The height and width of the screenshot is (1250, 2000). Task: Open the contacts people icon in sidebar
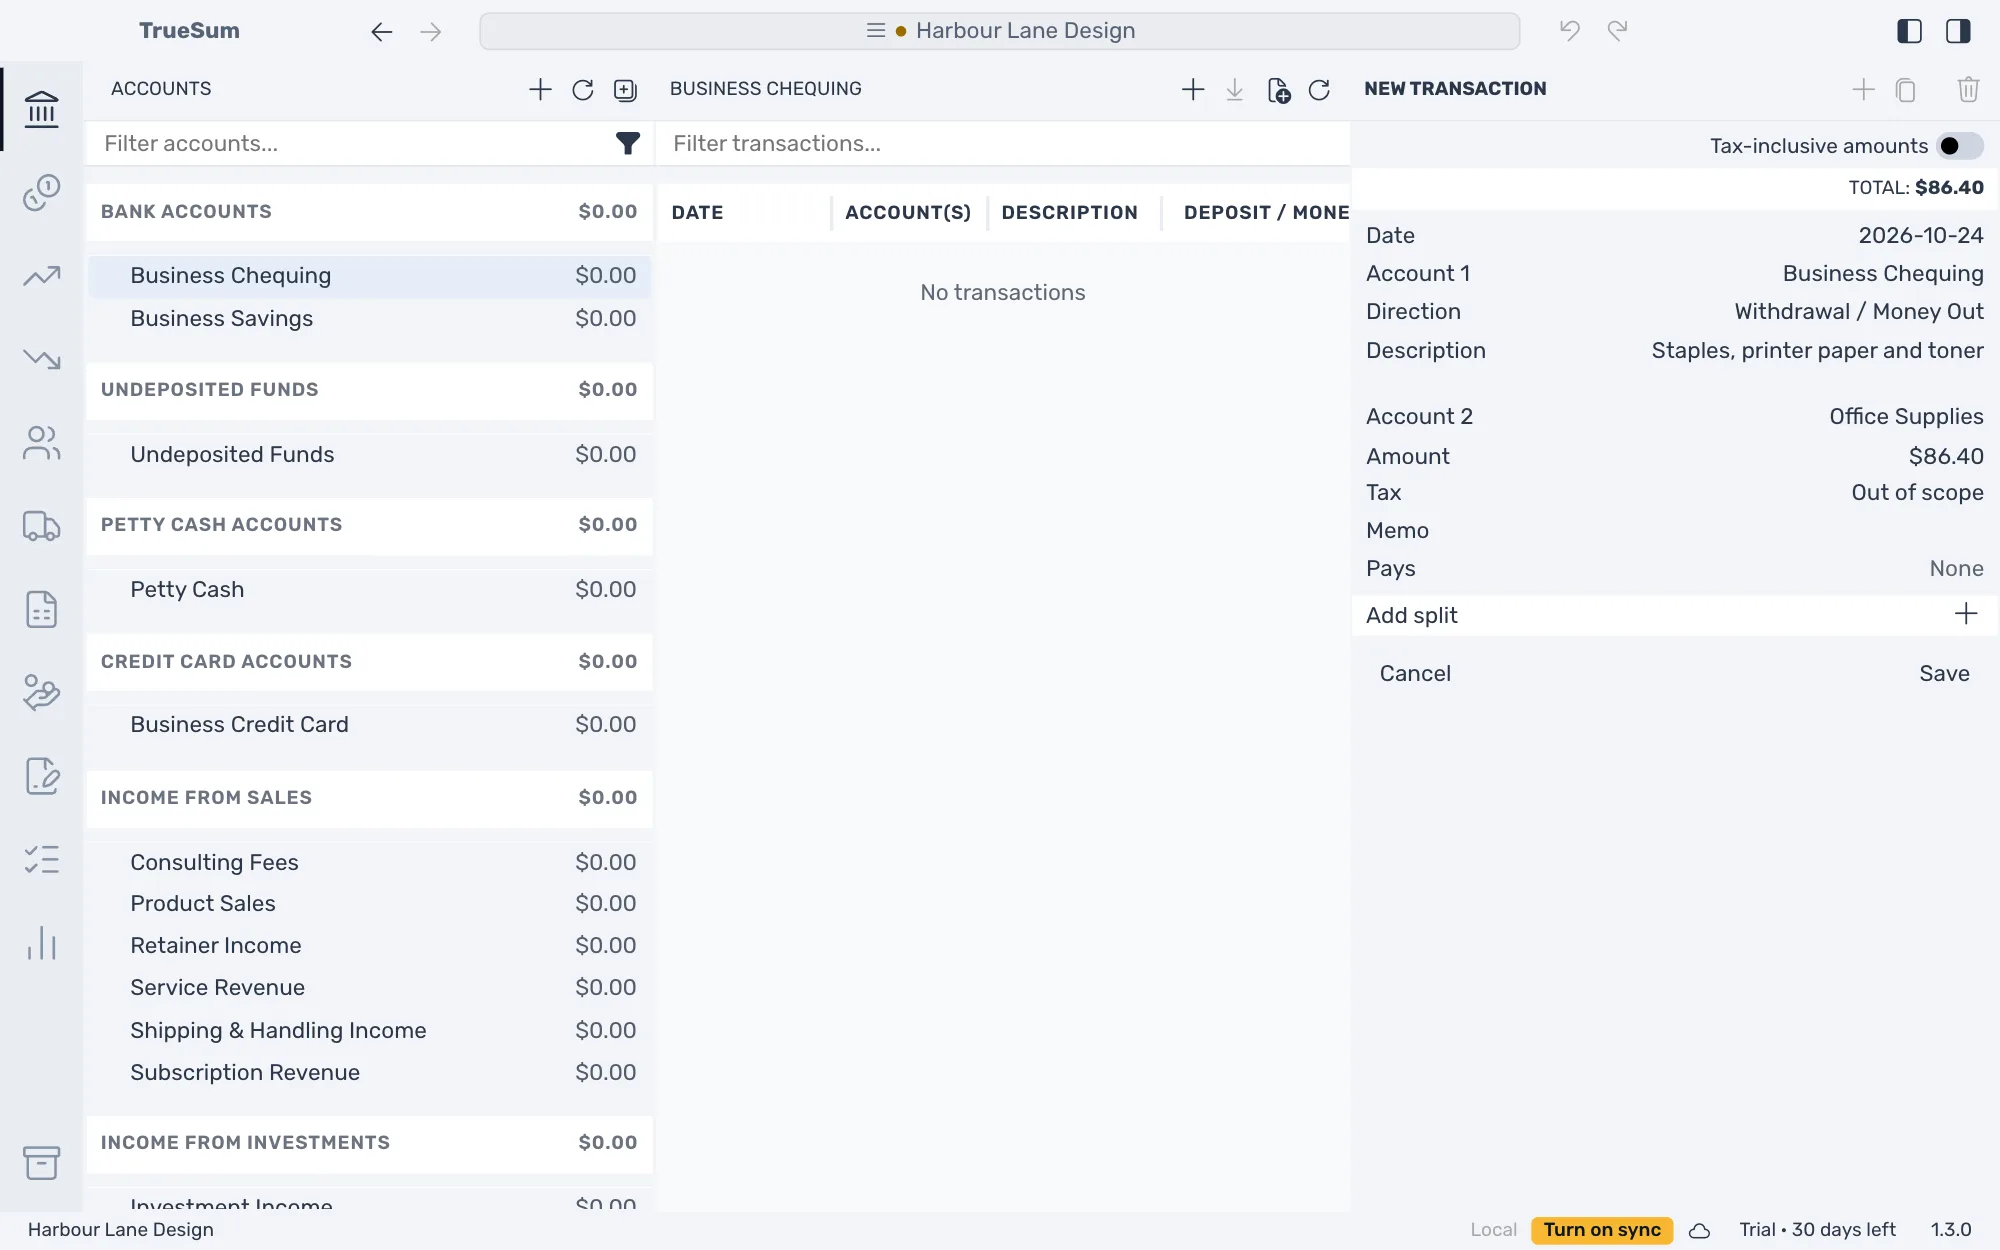pos(42,442)
